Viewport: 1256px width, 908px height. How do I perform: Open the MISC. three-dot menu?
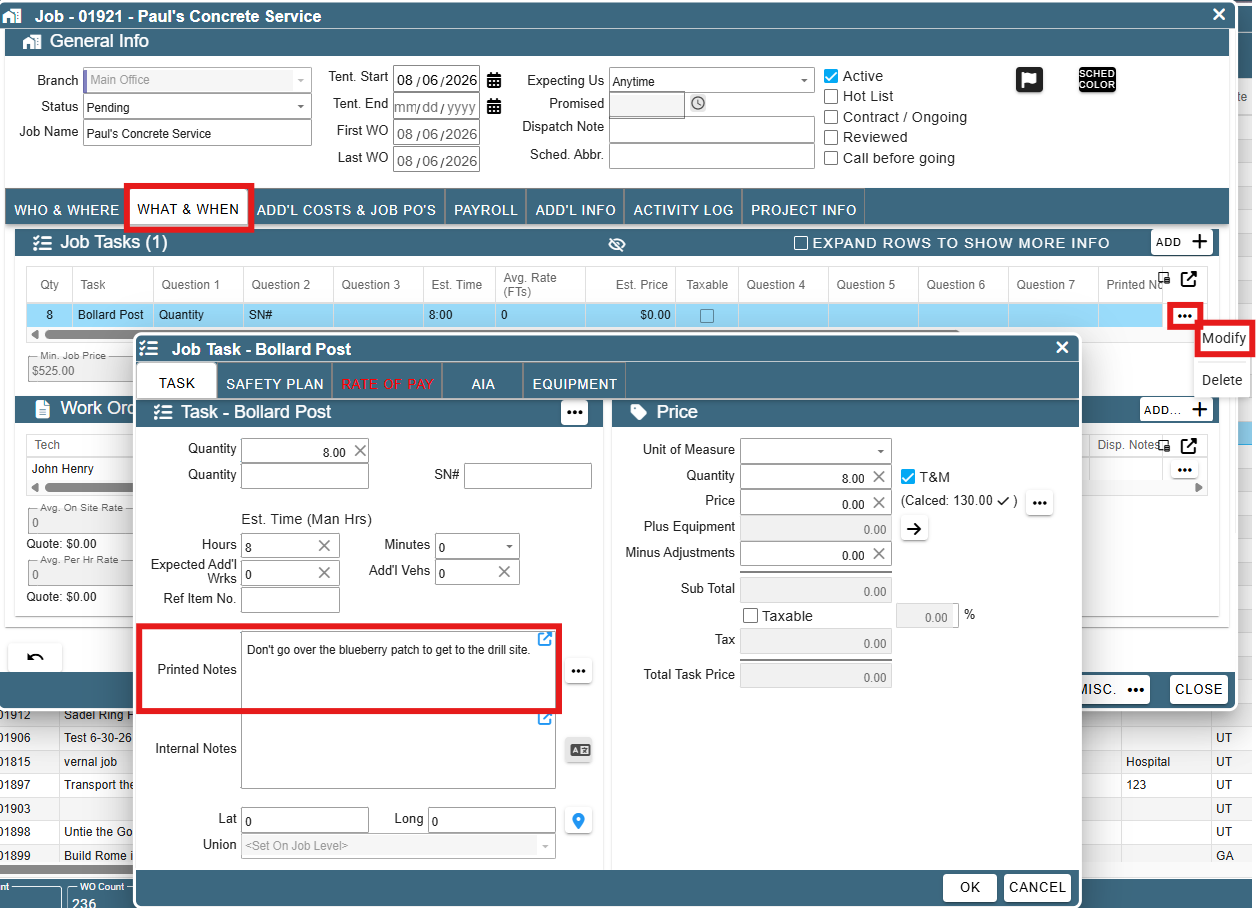tap(1135, 689)
